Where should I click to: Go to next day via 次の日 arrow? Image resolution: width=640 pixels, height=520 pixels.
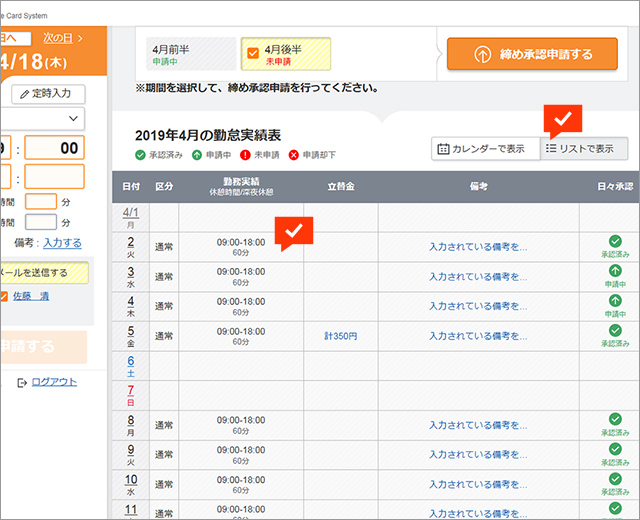coord(62,38)
